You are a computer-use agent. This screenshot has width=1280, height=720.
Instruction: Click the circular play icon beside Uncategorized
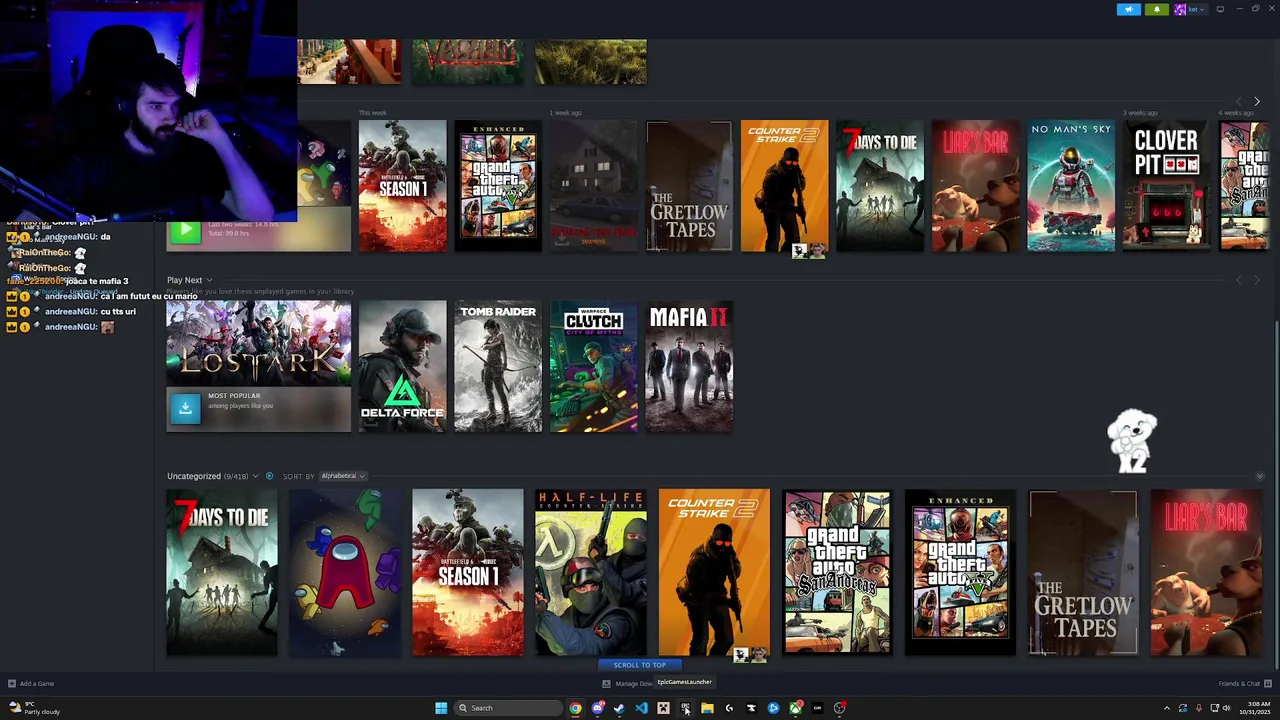point(269,476)
